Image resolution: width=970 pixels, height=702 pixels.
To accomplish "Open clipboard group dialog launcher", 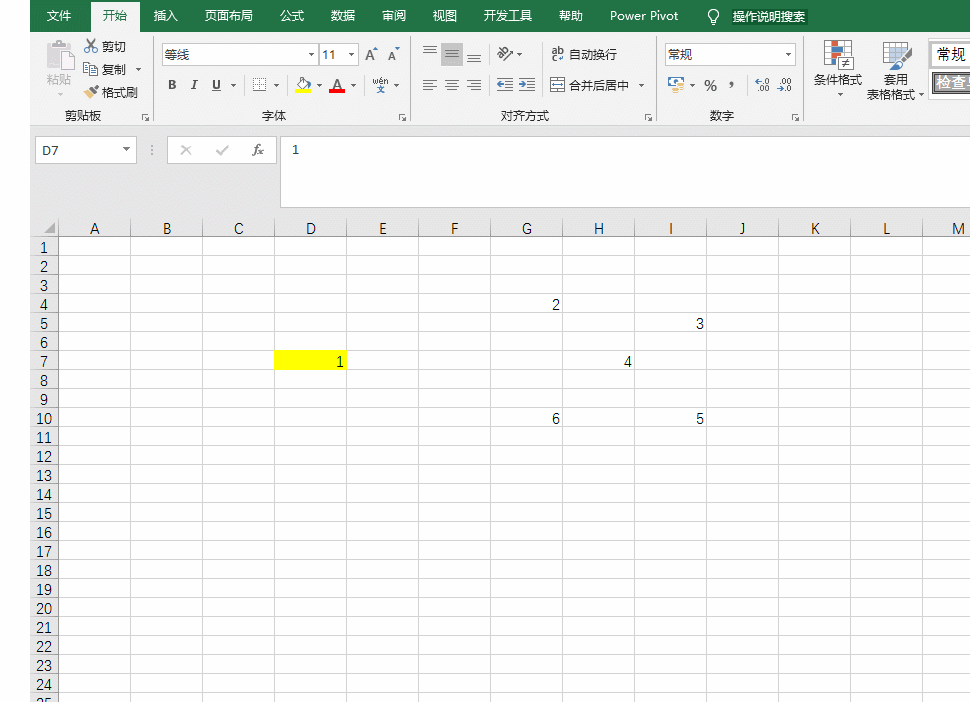I will (x=145, y=117).
